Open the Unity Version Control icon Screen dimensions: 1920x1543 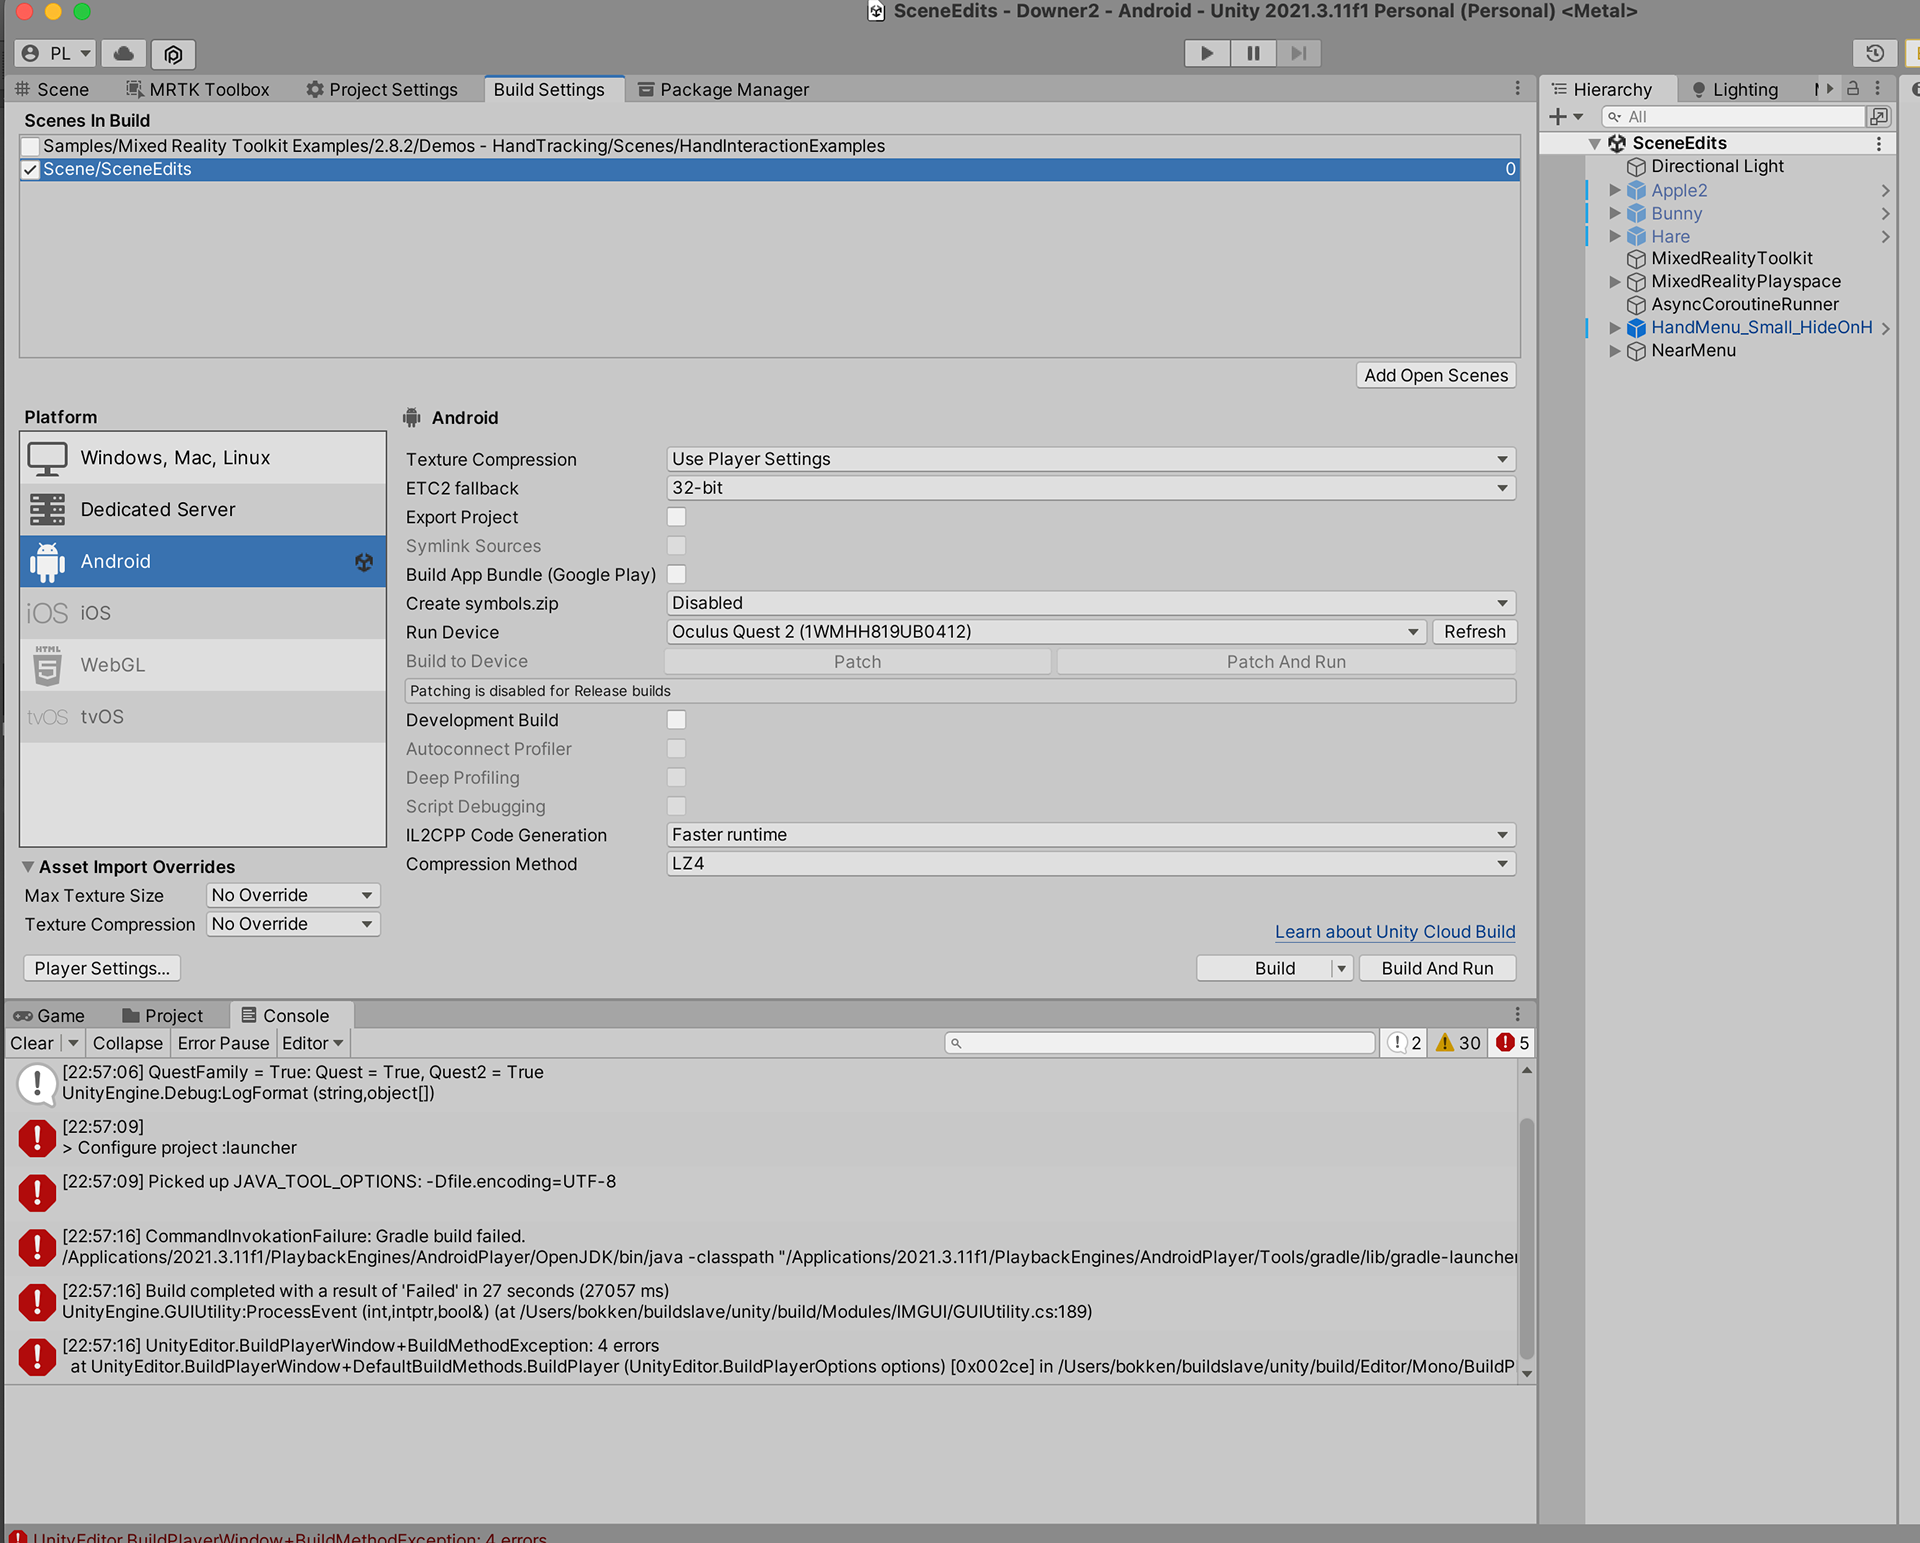pos(173,53)
